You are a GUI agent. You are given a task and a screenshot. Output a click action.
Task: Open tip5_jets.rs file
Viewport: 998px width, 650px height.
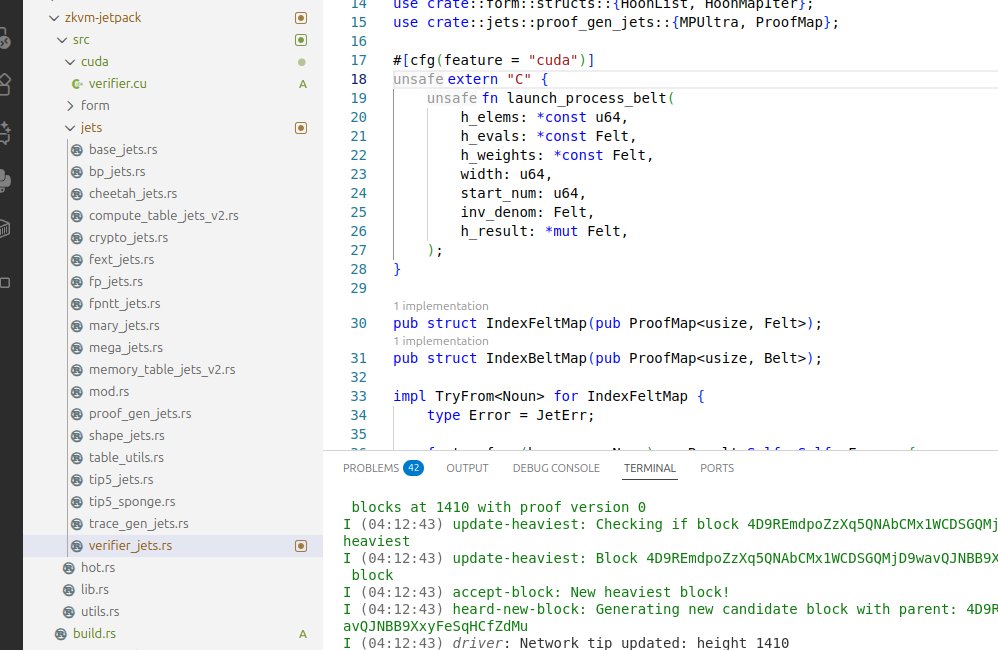point(121,480)
